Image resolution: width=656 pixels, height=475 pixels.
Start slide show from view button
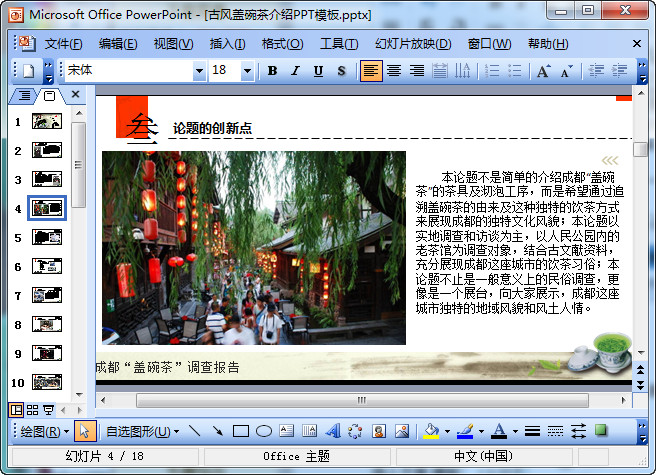(x=49, y=410)
